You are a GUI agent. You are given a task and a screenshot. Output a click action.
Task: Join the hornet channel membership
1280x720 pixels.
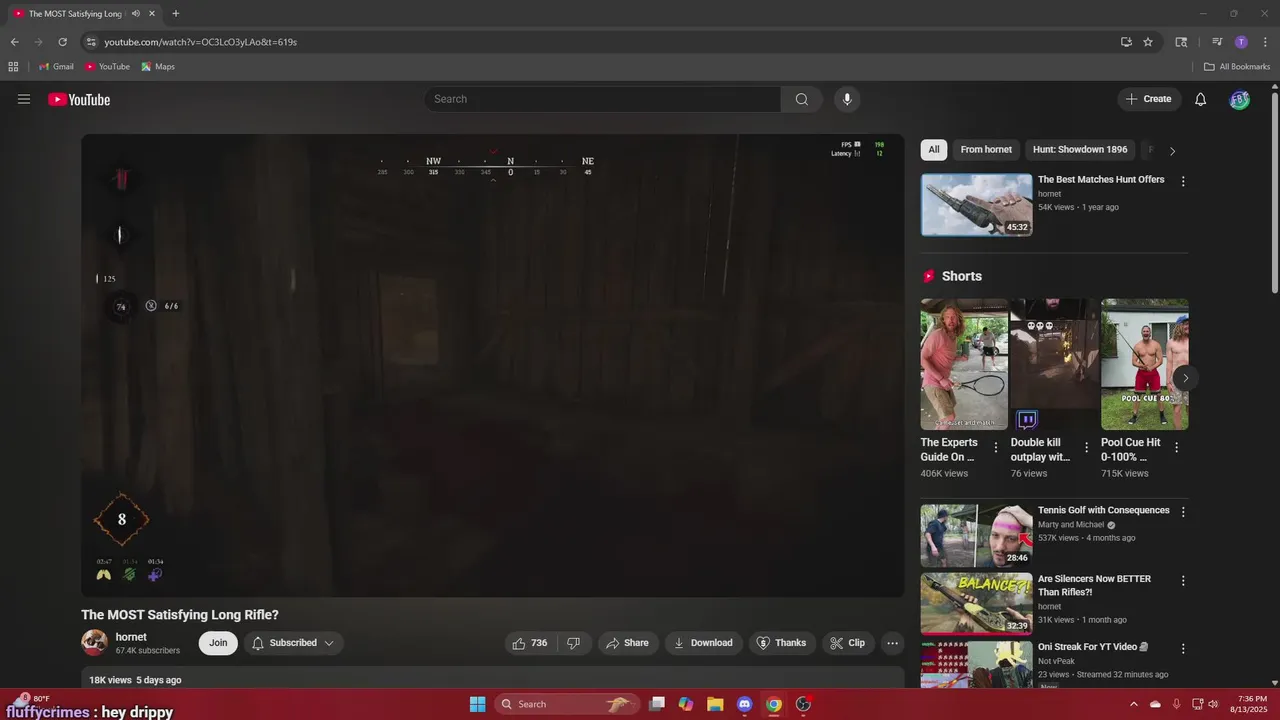point(218,643)
